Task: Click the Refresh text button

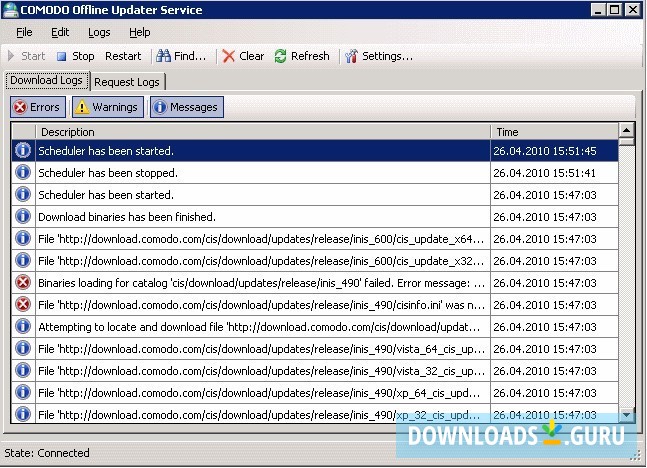Action: [310, 56]
